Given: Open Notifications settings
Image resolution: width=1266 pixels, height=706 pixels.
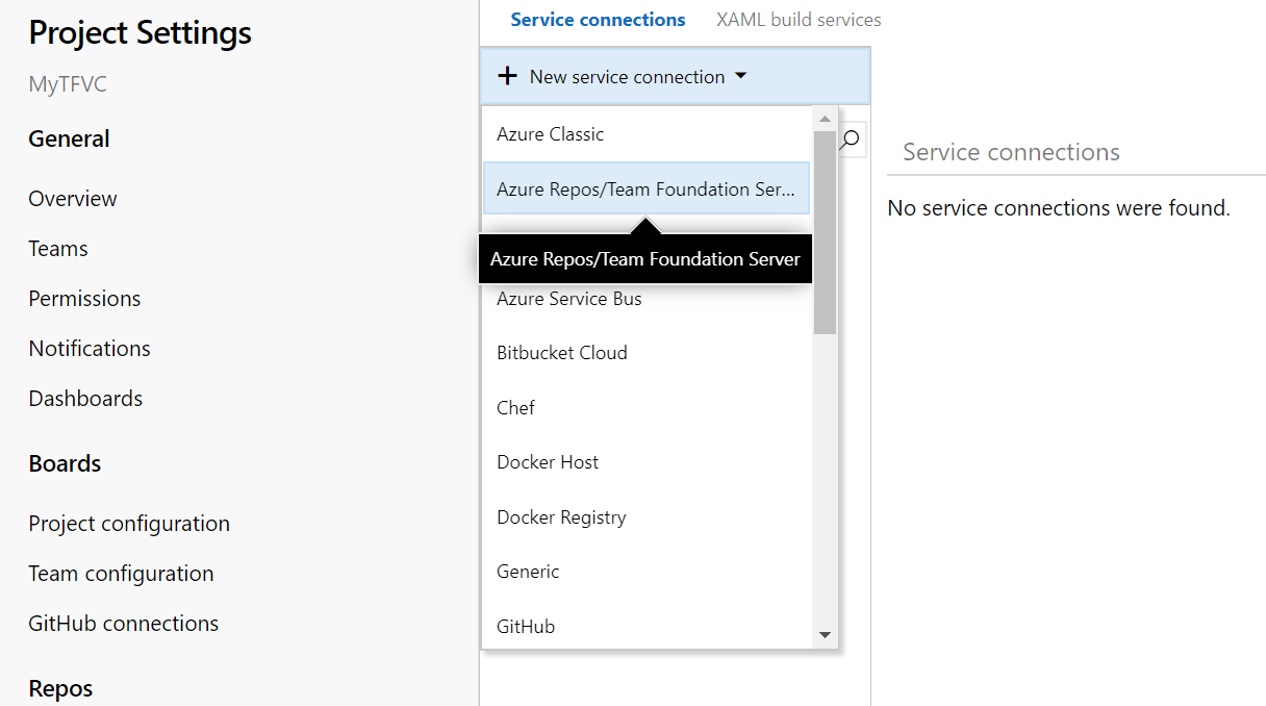Looking at the screenshot, I should tap(89, 348).
